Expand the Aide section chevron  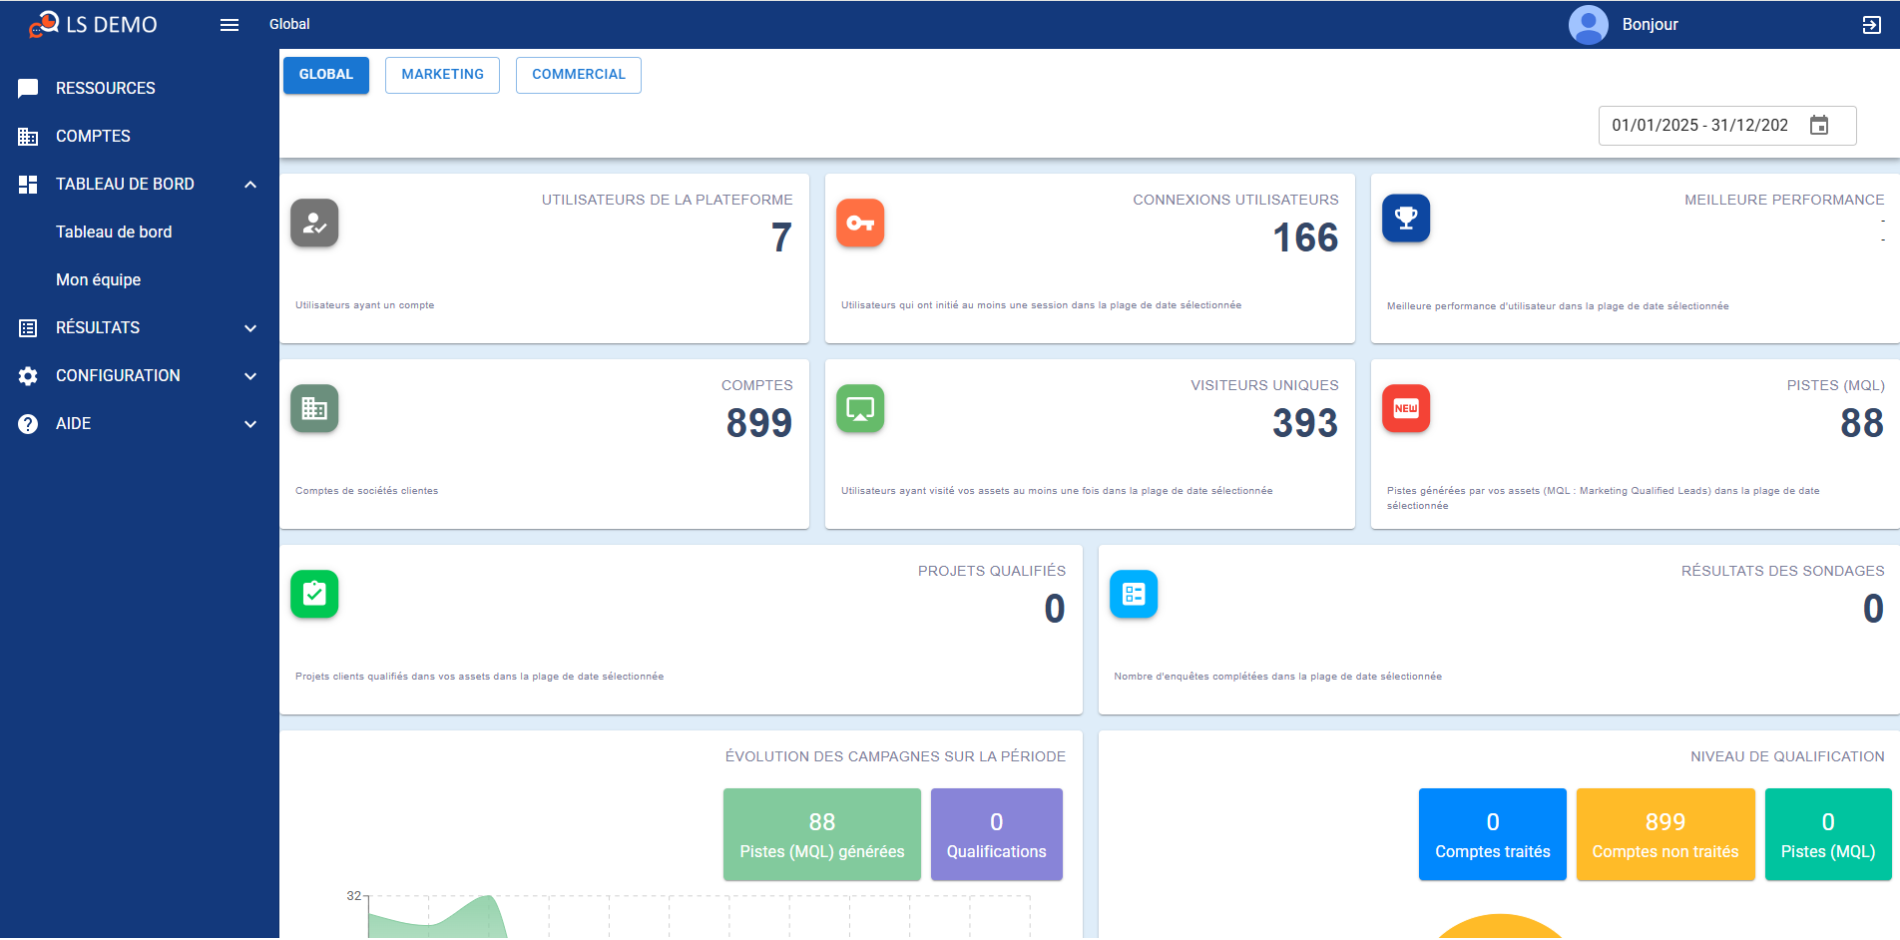coord(250,424)
